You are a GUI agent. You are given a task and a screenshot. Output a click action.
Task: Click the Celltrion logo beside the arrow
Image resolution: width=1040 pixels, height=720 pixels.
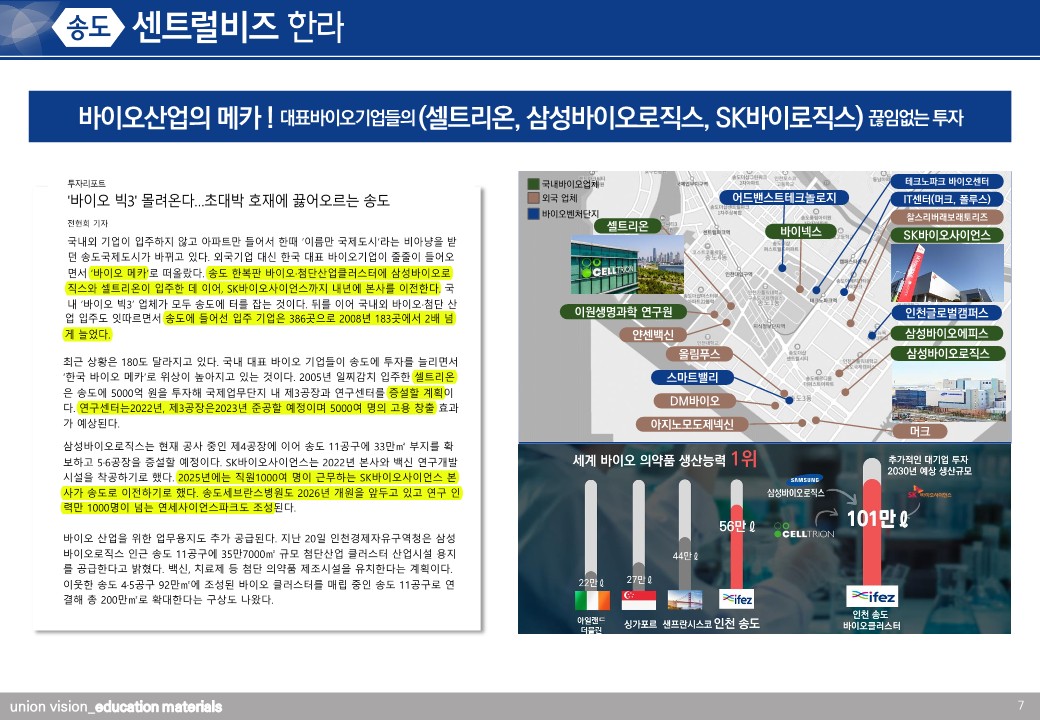click(805, 534)
